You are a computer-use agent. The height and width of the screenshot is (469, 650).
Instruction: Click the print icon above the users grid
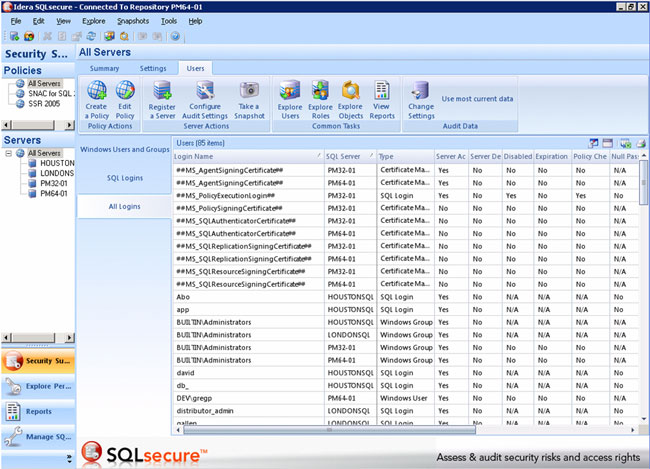(x=641, y=143)
